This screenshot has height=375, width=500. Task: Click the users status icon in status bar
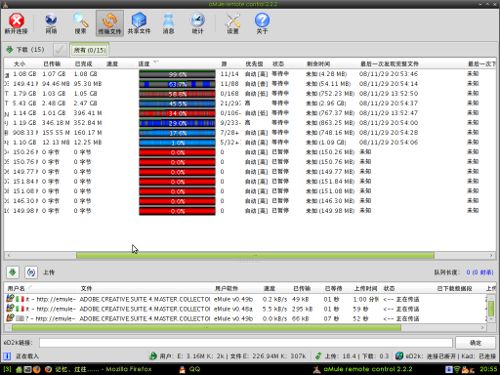(x=153, y=356)
